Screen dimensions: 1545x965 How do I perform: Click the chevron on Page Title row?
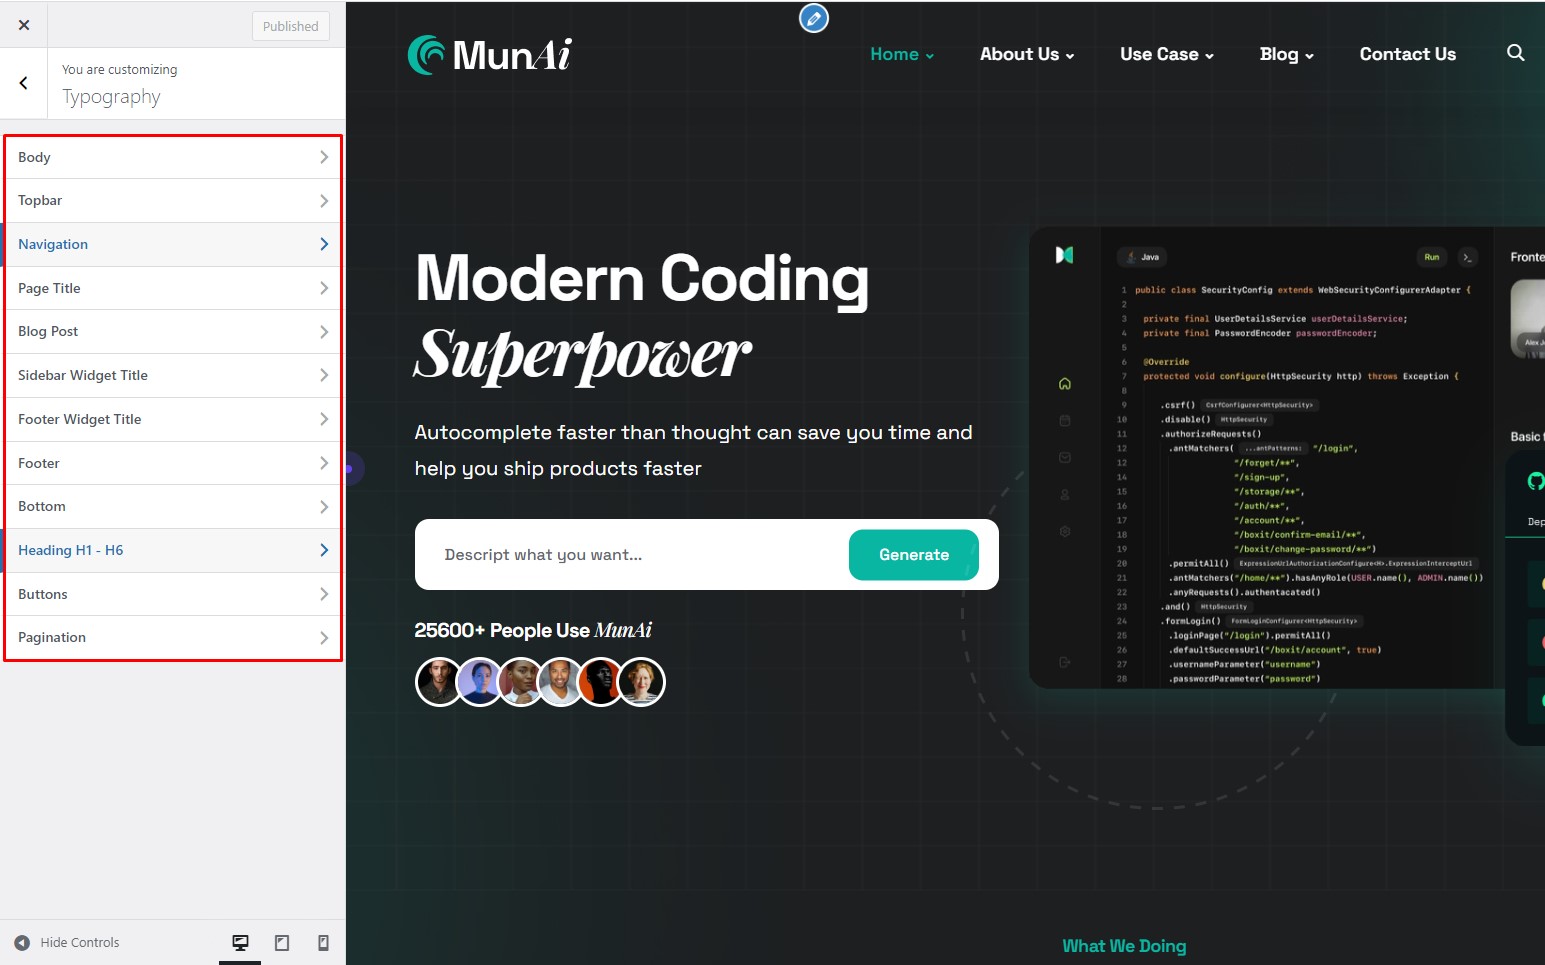coord(324,288)
